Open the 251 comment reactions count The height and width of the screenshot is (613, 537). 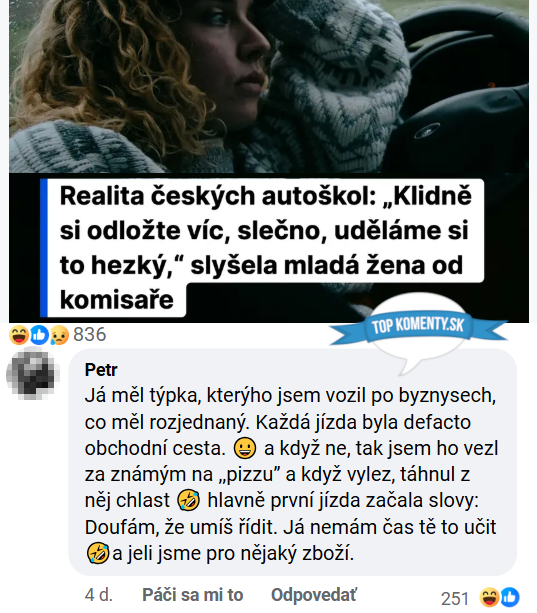coord(455,599)
